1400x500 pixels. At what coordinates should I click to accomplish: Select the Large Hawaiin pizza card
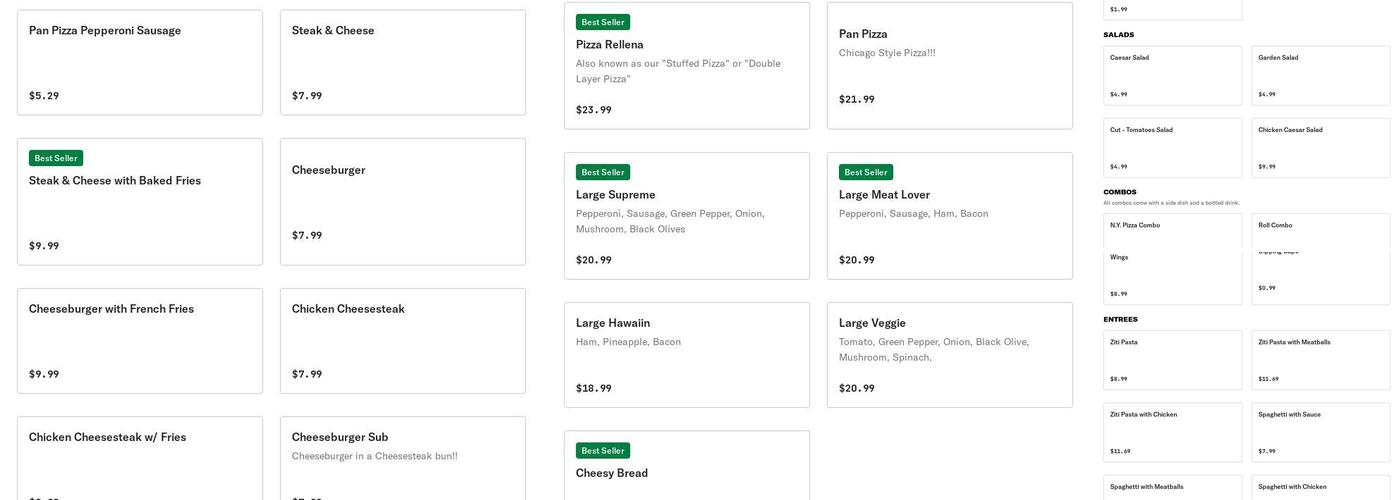pos(686,354)
